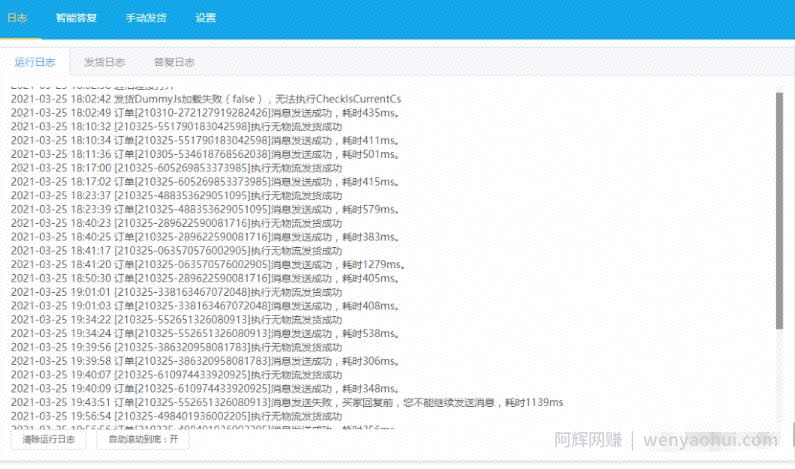Click the 18:40:23 无物流发货成功 log line
This screenshot has height=469, width=795.
[x=176, y=223]
